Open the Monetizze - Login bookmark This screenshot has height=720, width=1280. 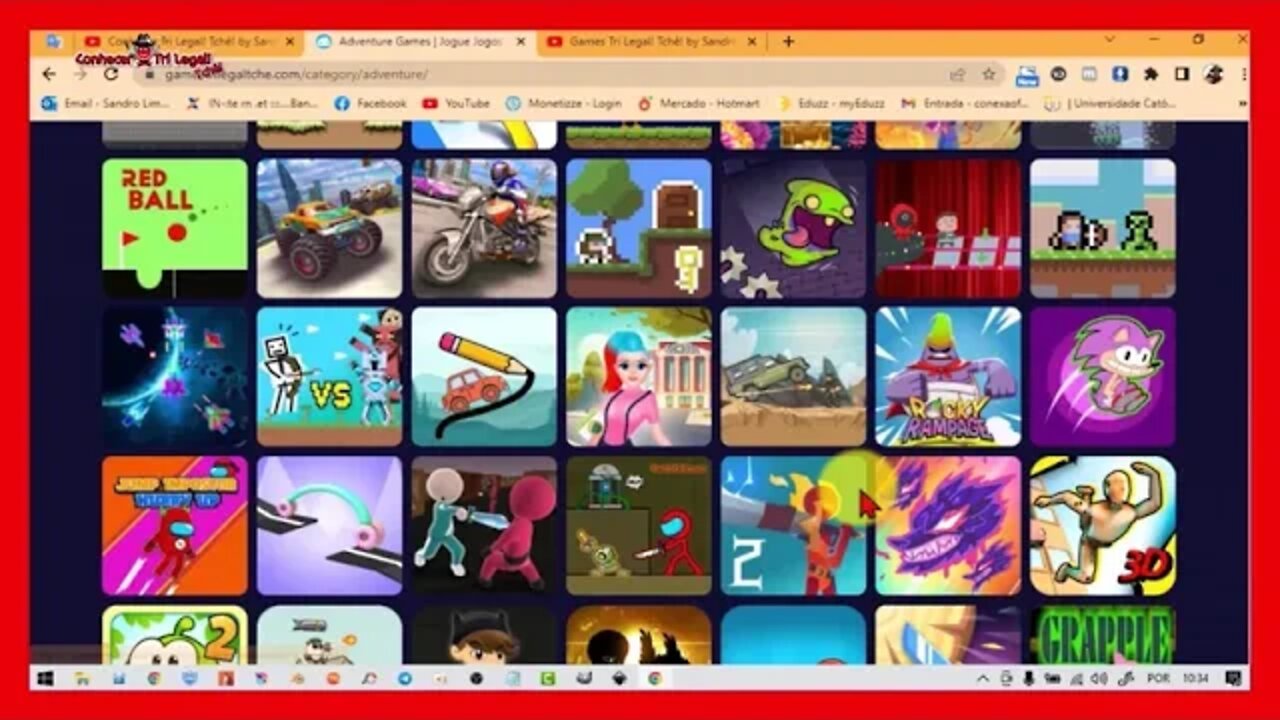point(562,103)
